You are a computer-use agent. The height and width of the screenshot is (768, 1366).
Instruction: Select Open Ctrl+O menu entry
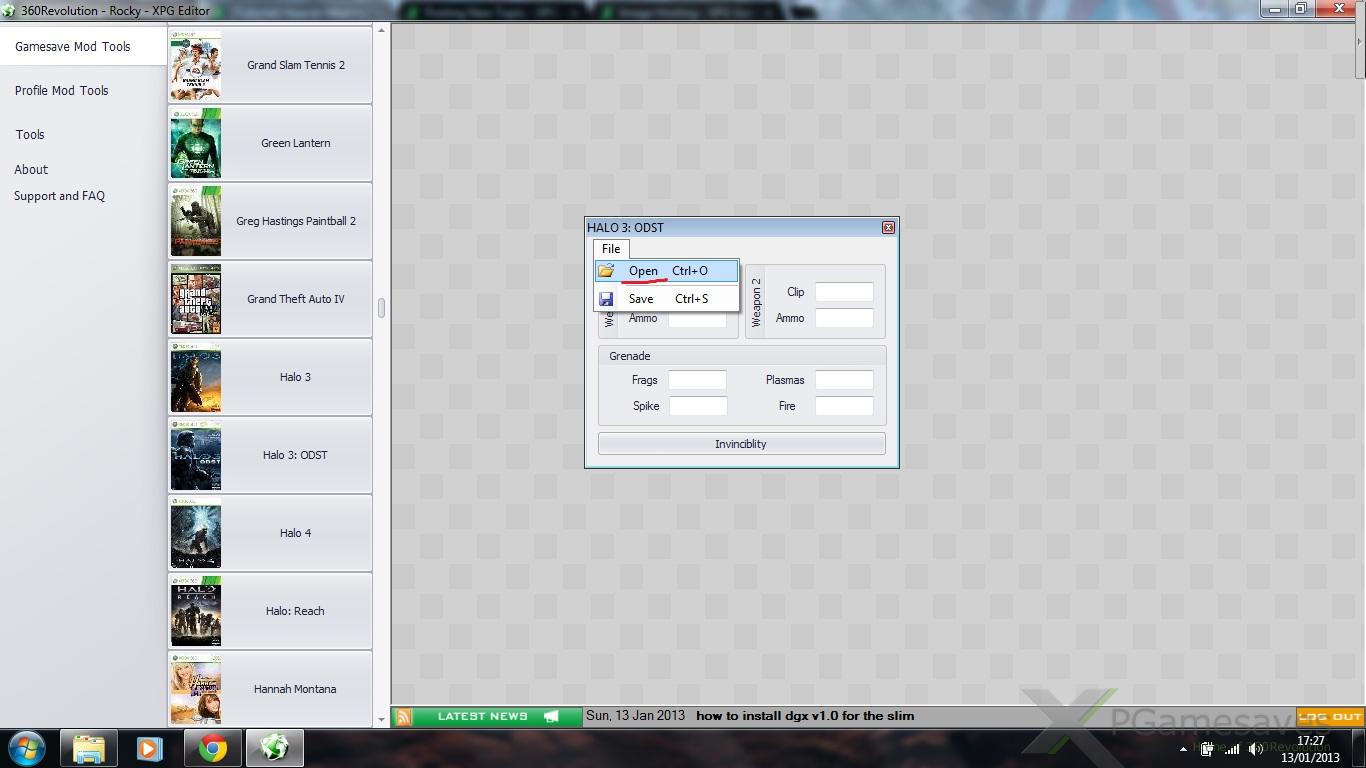[667, 271]
